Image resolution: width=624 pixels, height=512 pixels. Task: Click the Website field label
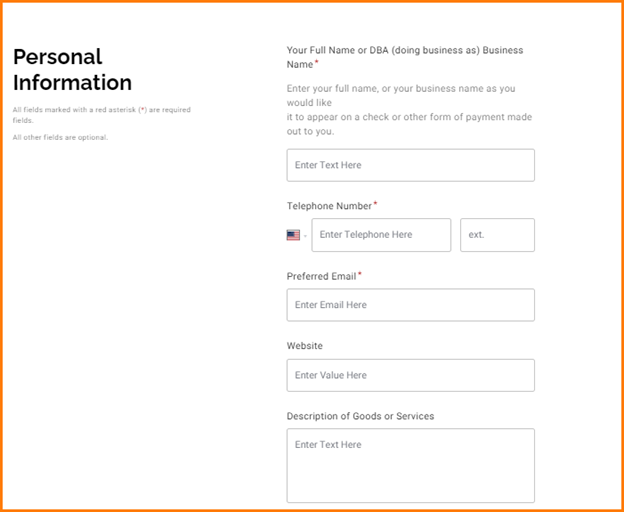[305, 346]
